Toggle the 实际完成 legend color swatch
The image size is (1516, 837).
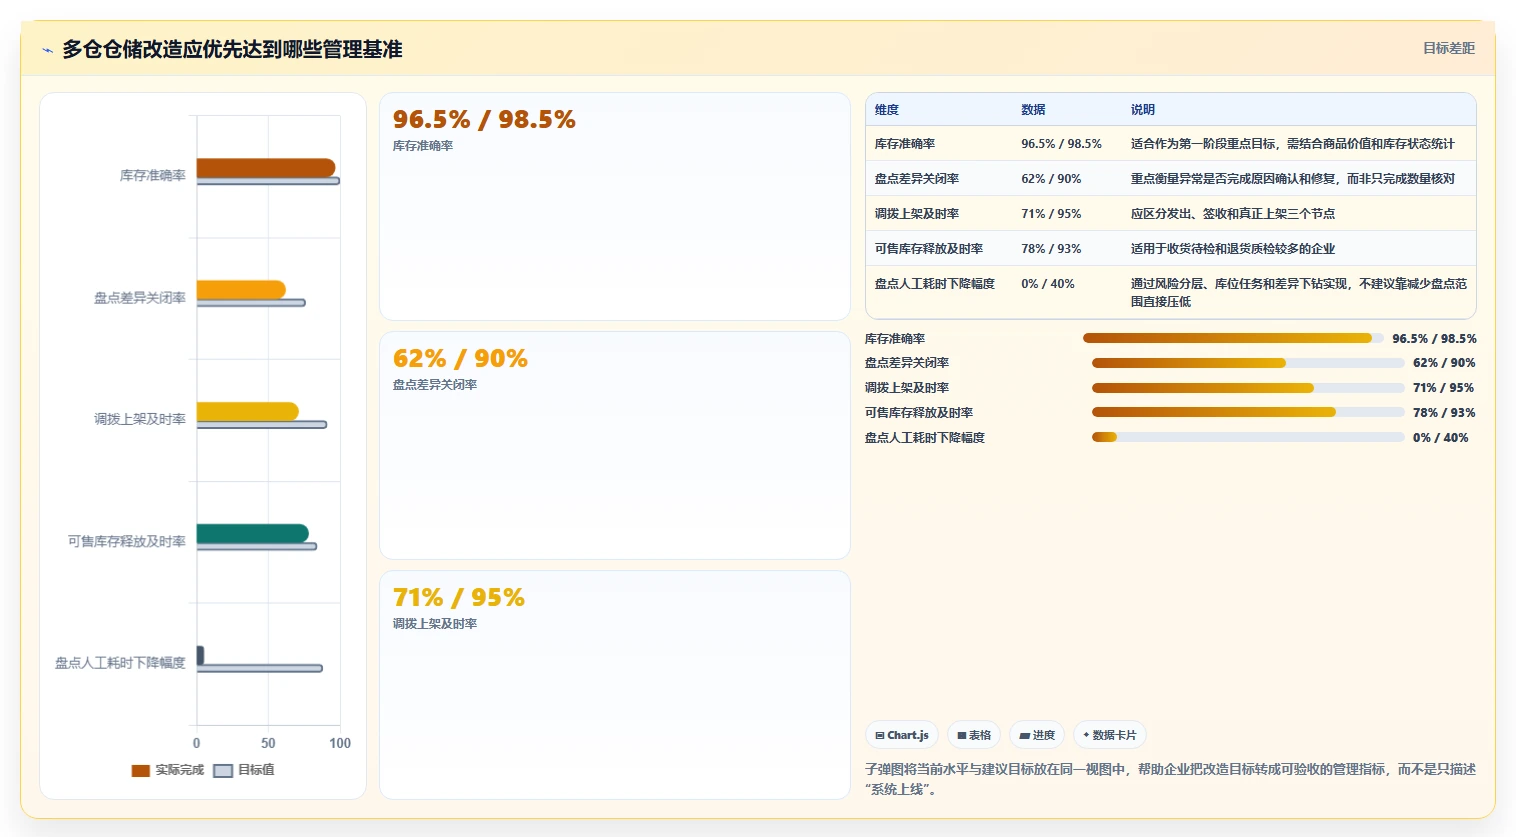tap(141, 770)
